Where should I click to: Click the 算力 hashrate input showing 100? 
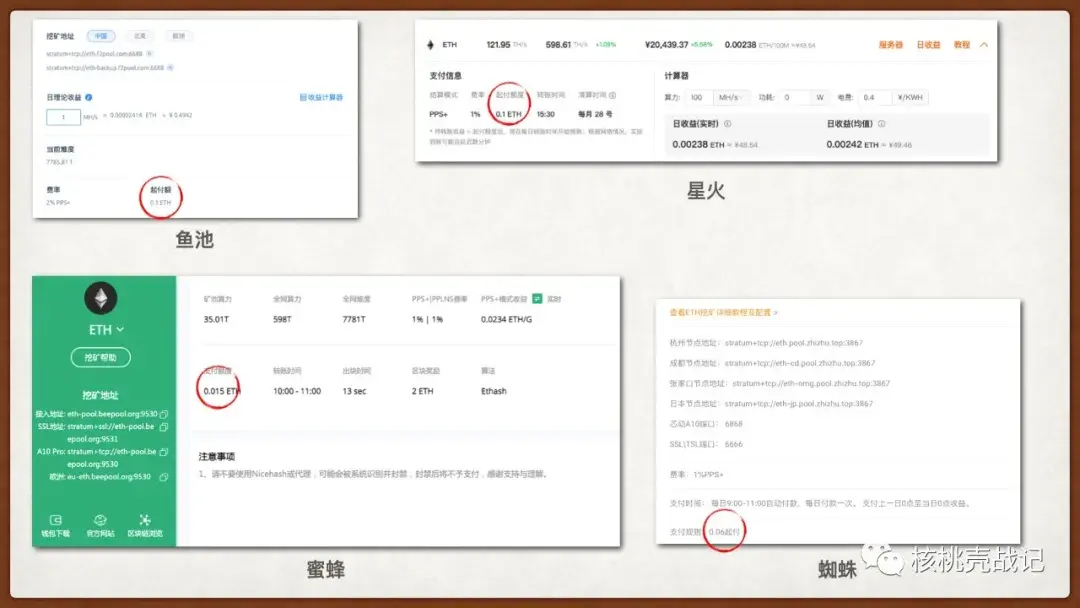pyautogui.click(x=697, y=97)
